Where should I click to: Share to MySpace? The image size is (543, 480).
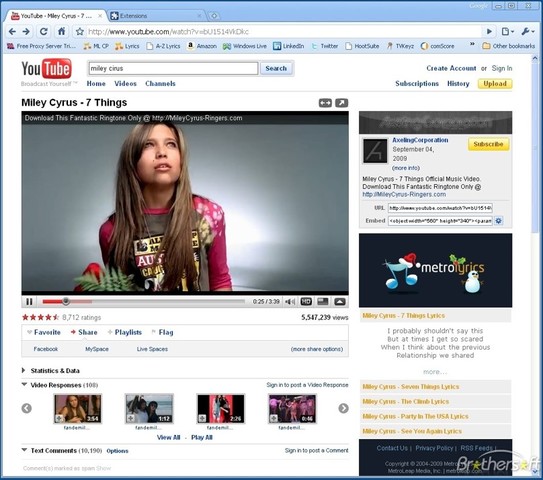(x=97, y=349)
